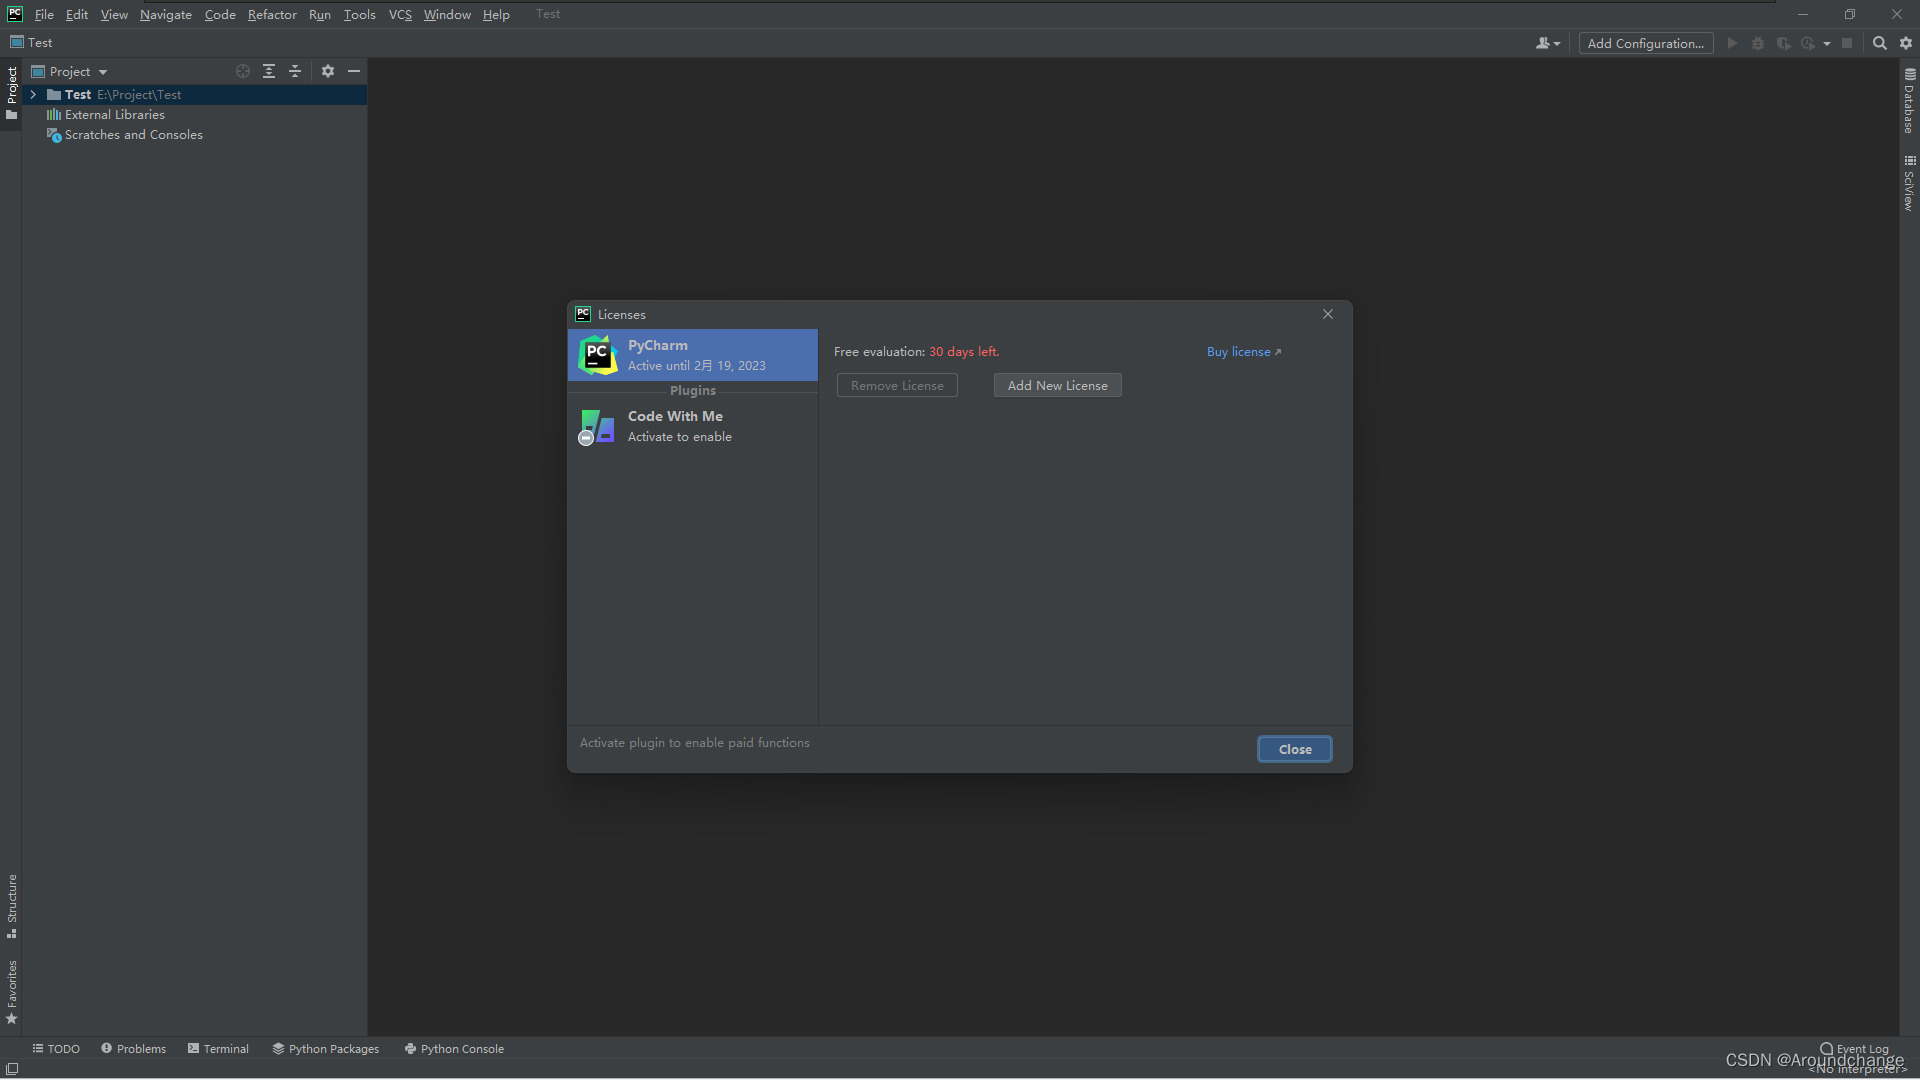
Task: Open the Tools menu
Action: click(x=360, y=14)
